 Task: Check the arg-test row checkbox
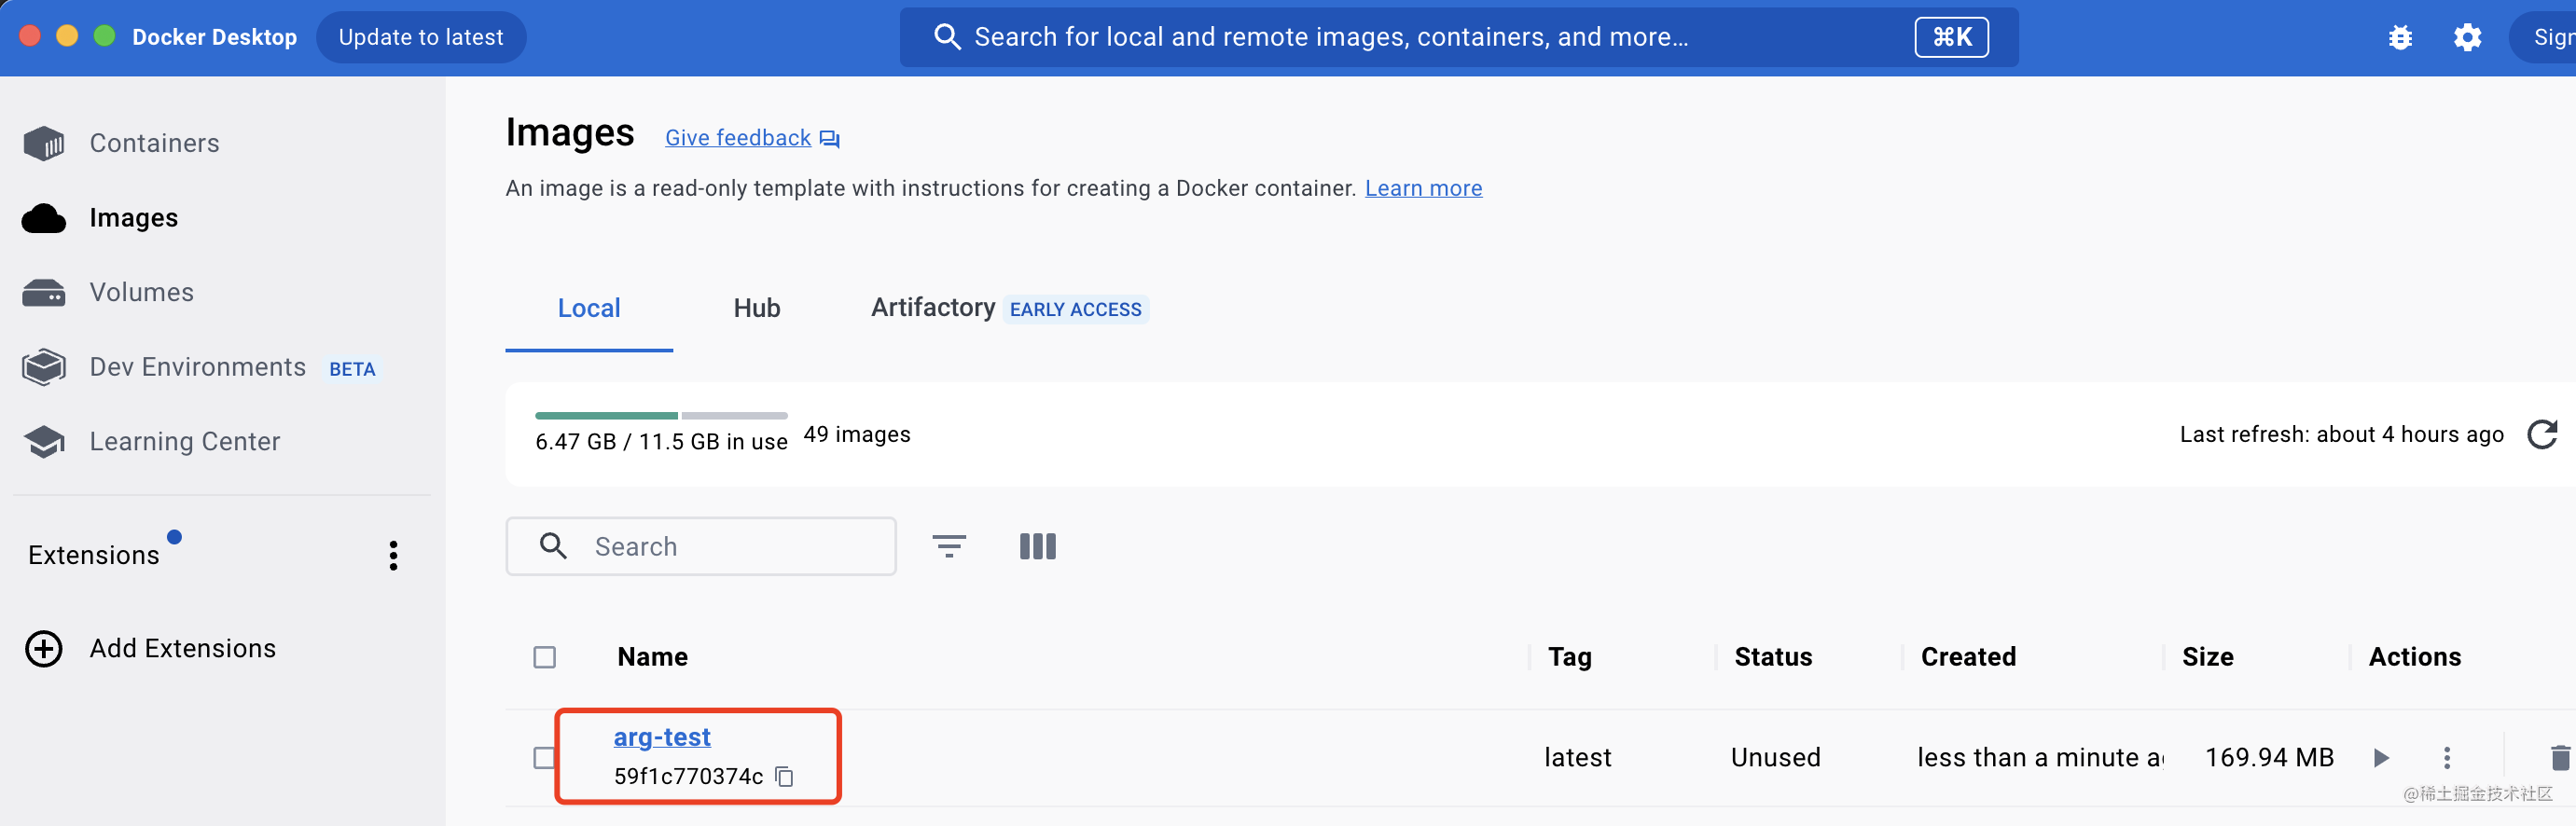click(x=544, y=758)
